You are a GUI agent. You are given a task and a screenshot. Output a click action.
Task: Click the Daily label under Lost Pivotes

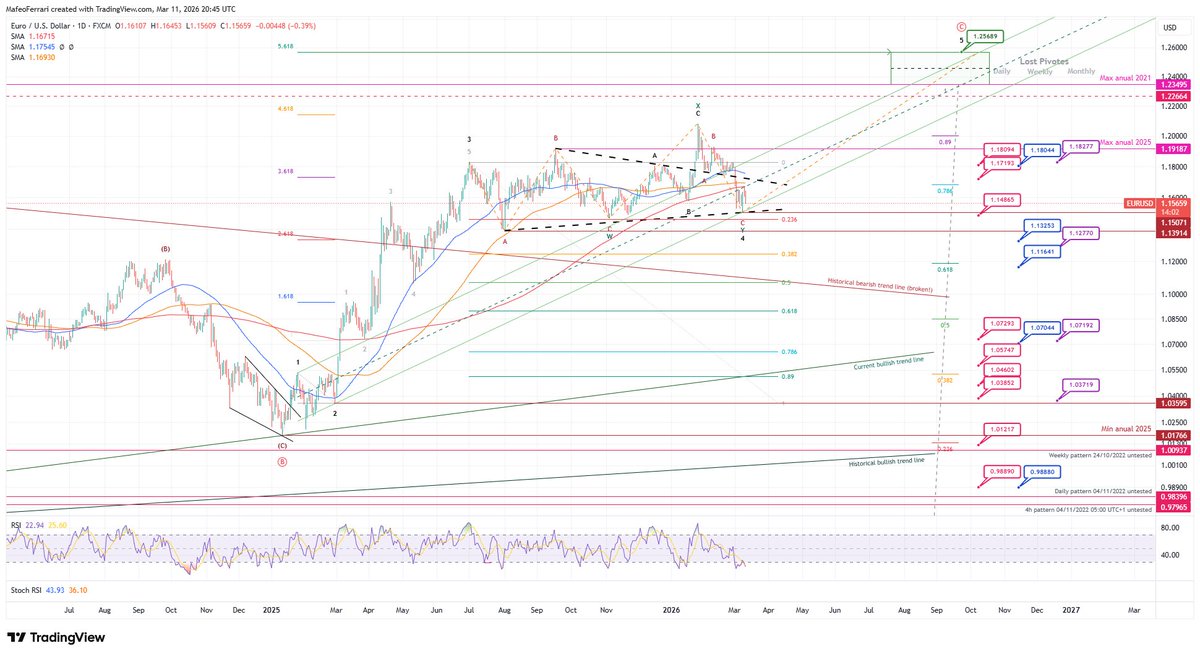(x=1000, y=71)
